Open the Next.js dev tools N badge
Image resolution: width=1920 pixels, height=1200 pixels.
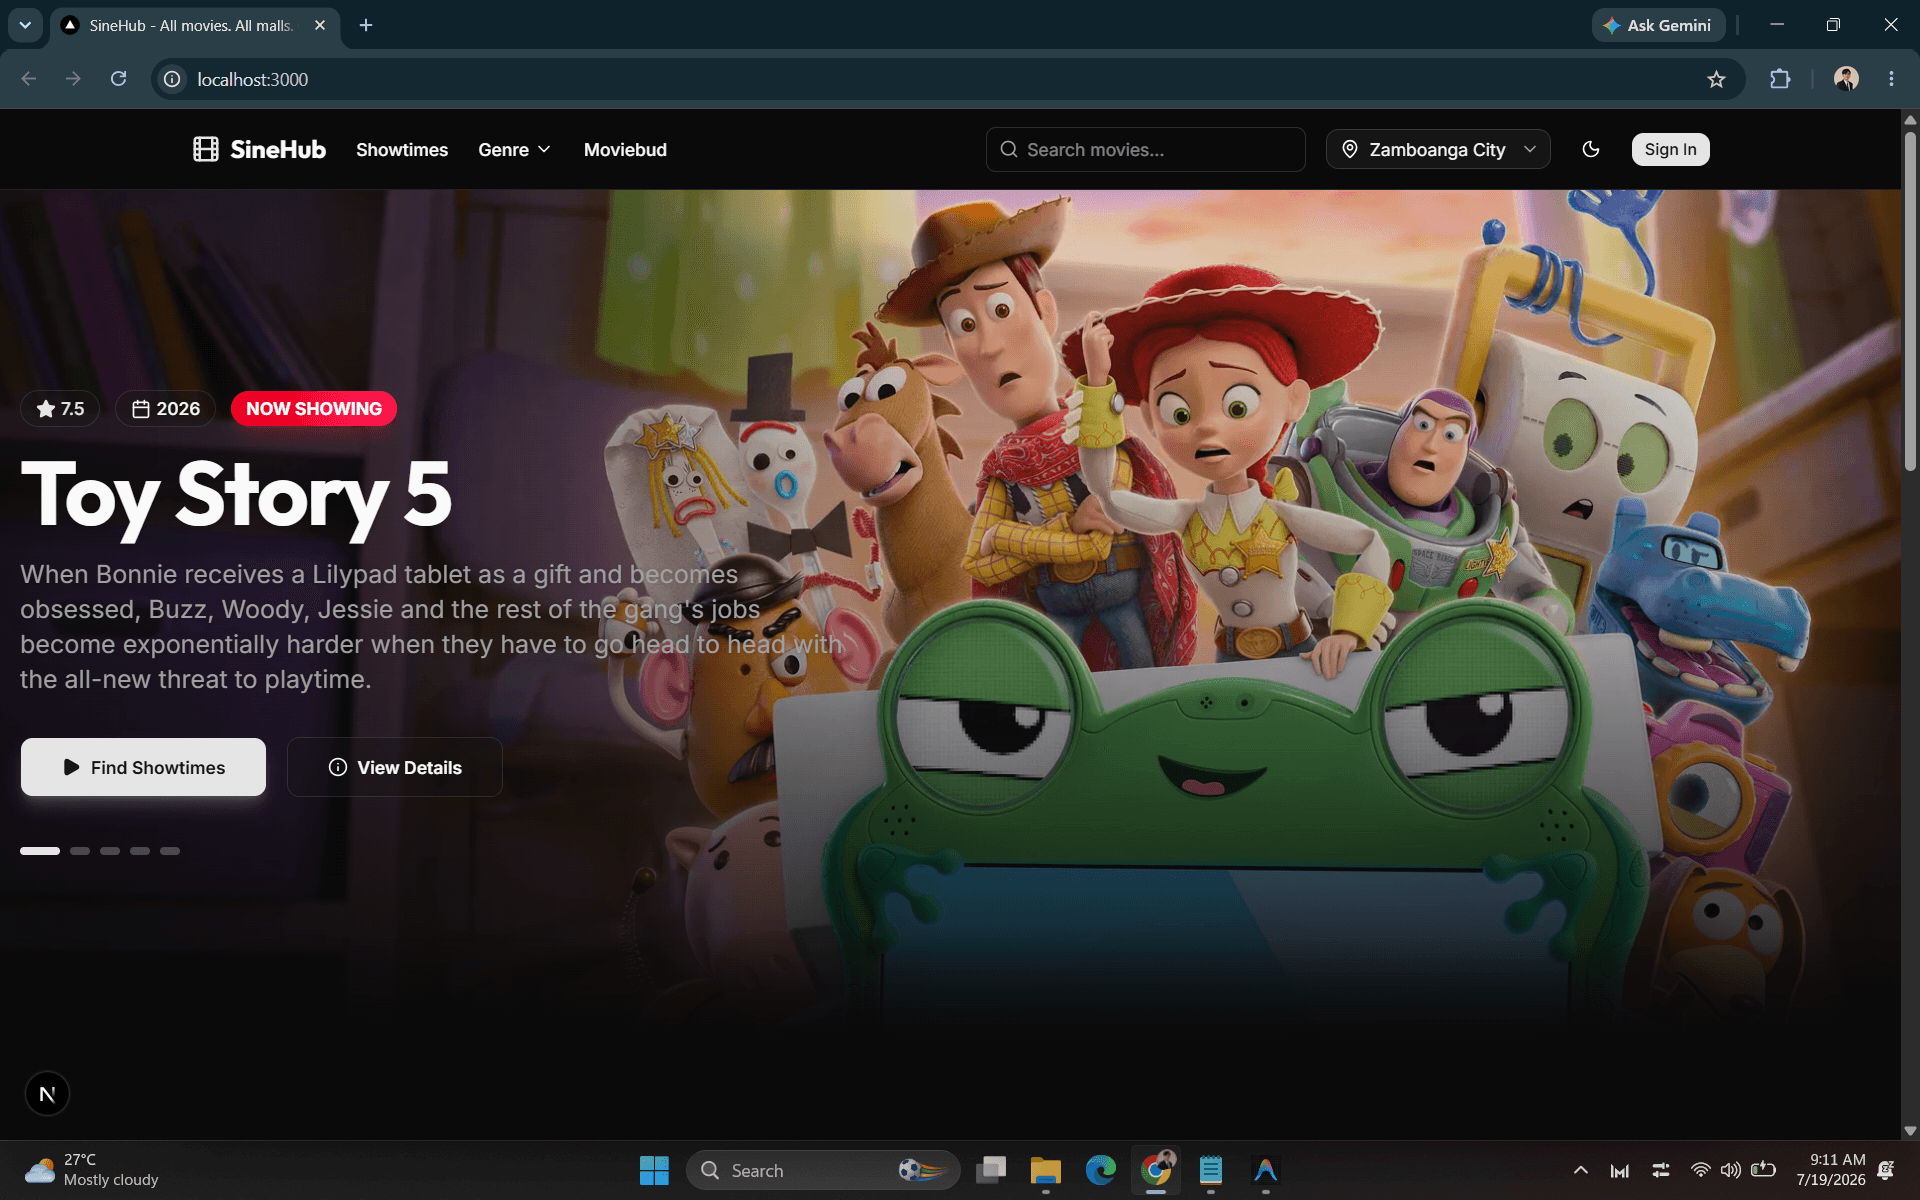click(x=47, y=1094)
